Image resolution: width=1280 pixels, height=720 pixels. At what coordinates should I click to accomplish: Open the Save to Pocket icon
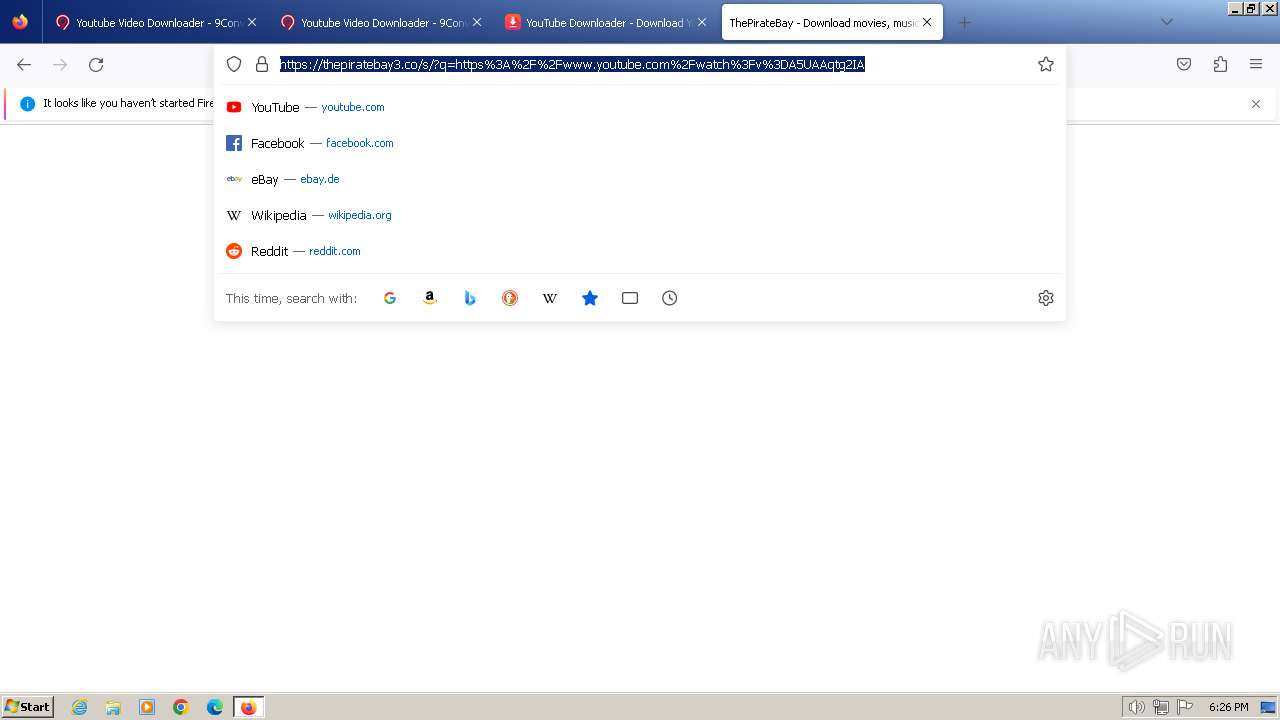pos(1184,65)
